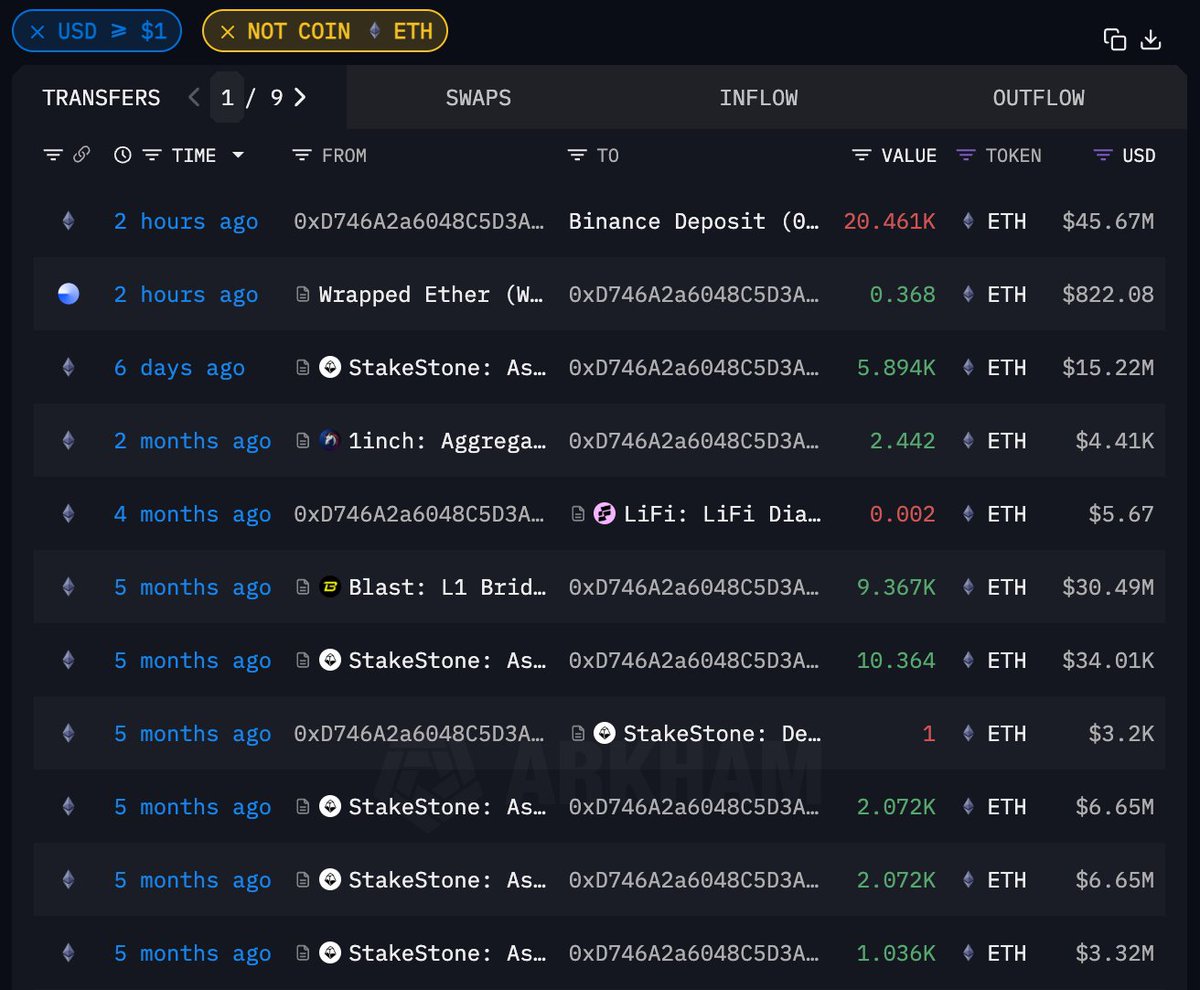
Task: Click the value 20.461K
Action: (x=889, y=221)
